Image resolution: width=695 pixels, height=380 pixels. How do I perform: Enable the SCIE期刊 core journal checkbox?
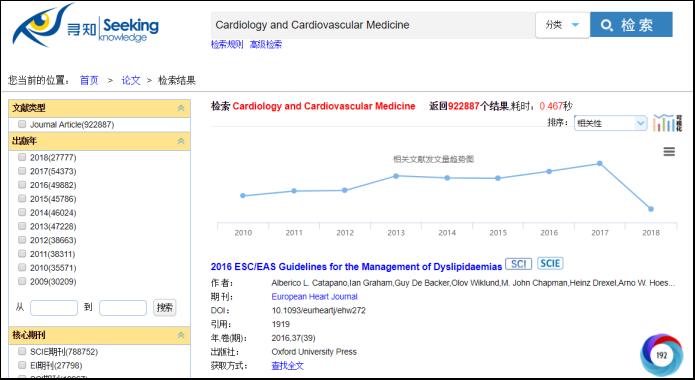click(22, 351)
